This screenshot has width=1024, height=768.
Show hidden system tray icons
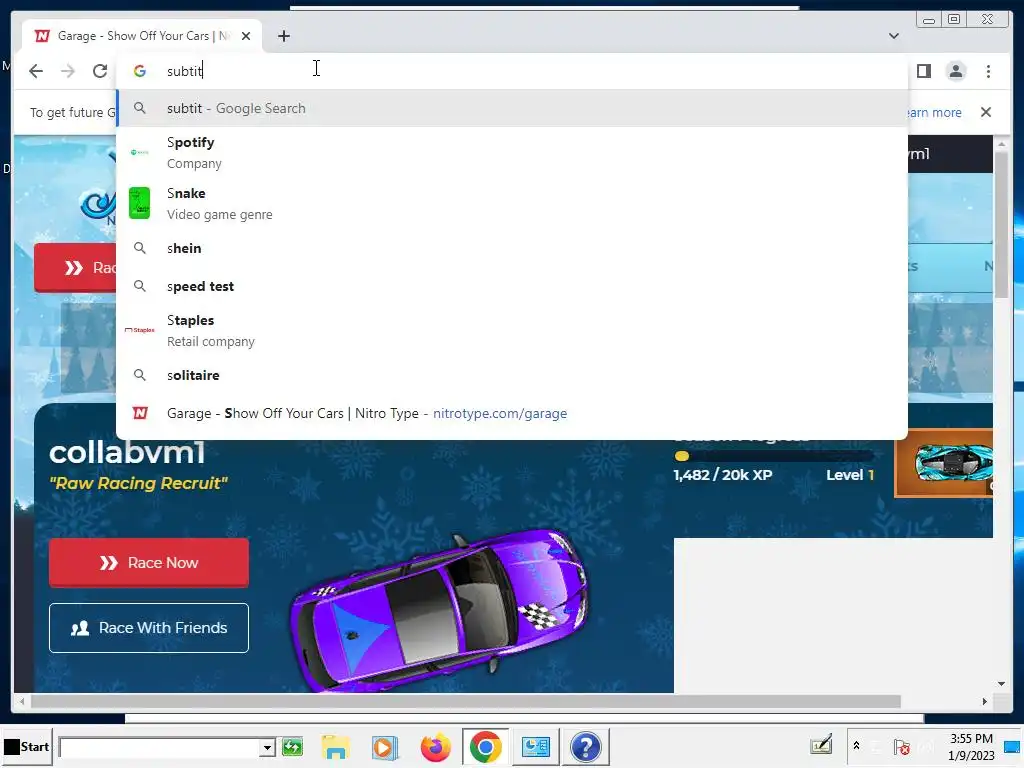click(x=856, y=745)
